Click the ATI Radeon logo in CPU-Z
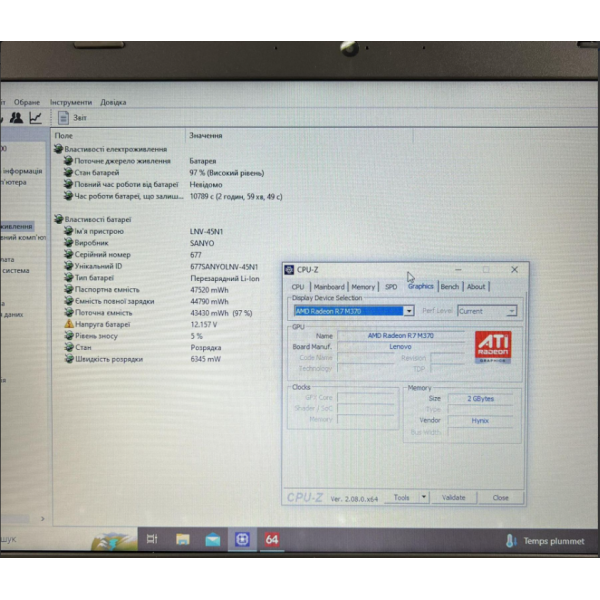This screenshot has height=600, width=600. click(x=493, y=347)
